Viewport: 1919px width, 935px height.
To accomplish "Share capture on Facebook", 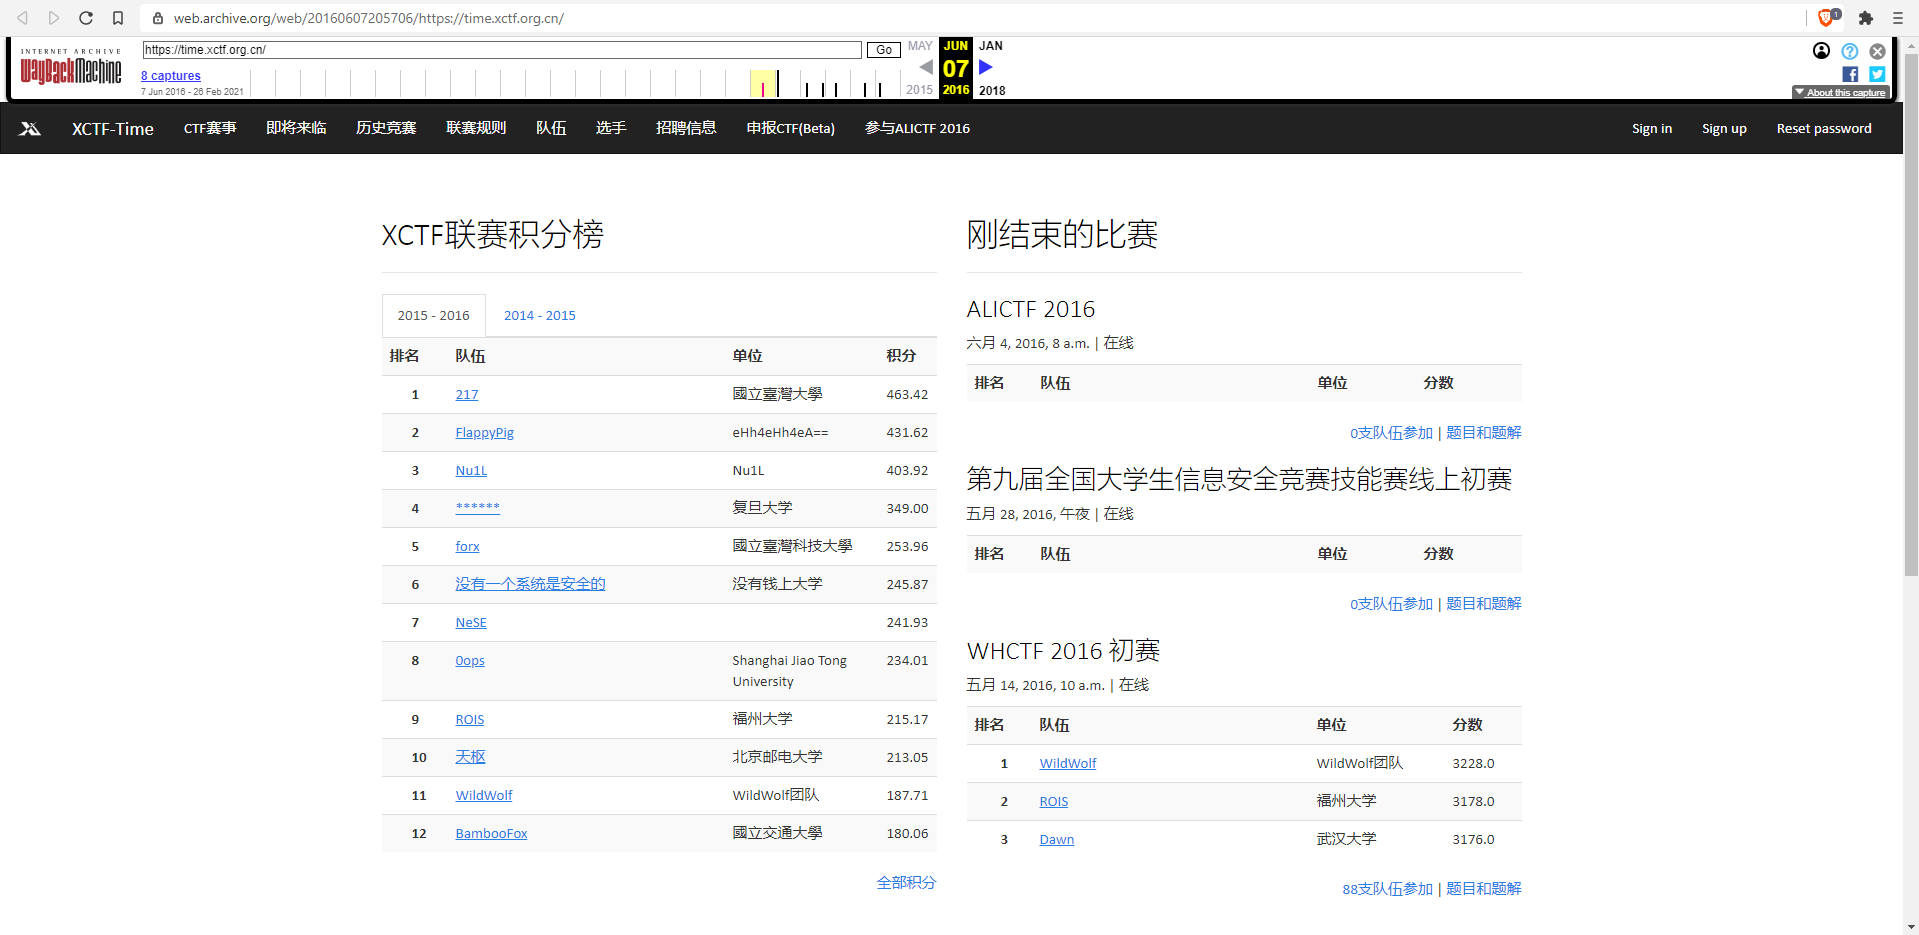I will 1850,74.
